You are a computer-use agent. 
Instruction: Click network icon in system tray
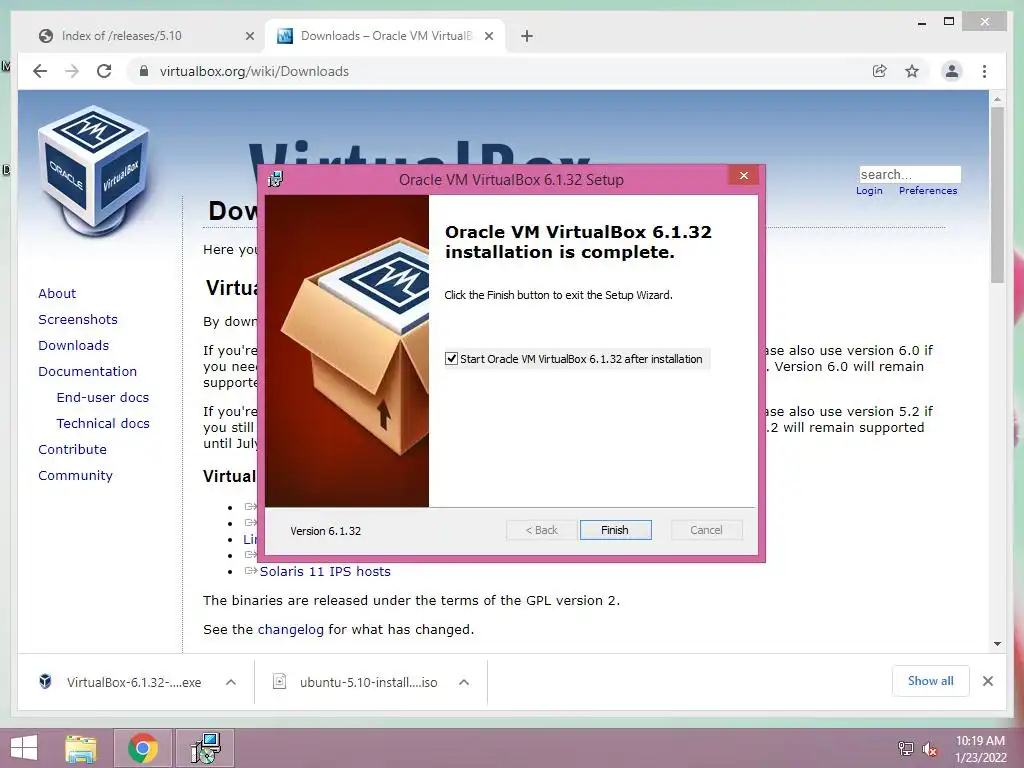[906, 748]
